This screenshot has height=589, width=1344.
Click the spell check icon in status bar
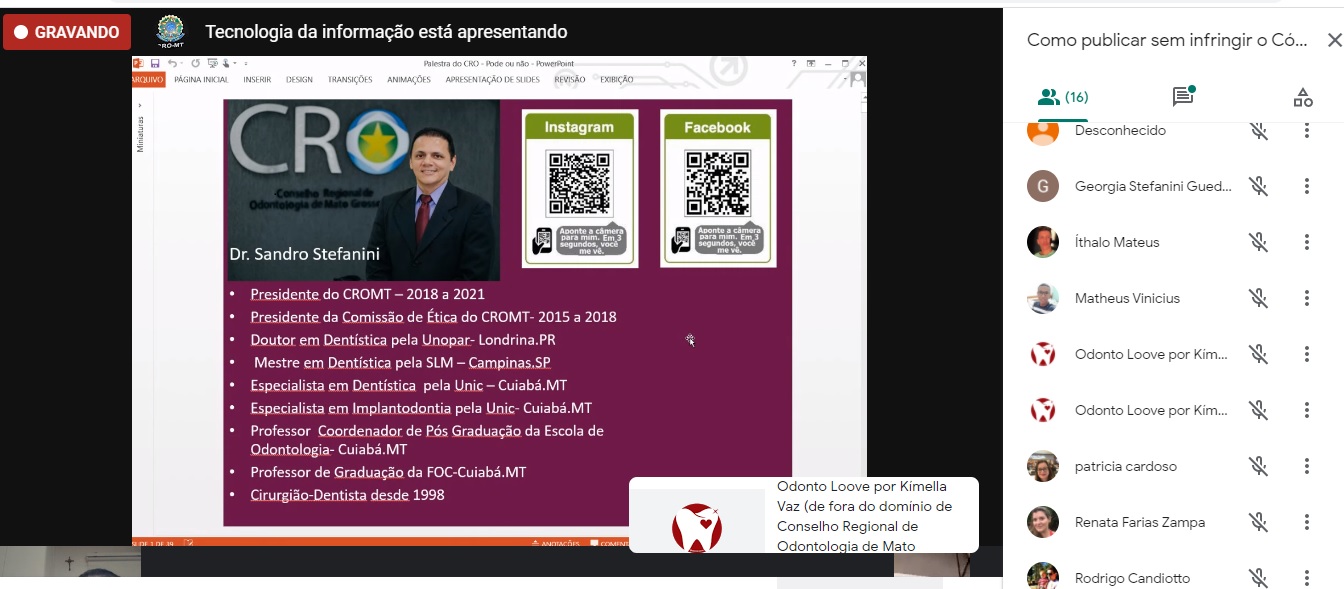point(188,543)
